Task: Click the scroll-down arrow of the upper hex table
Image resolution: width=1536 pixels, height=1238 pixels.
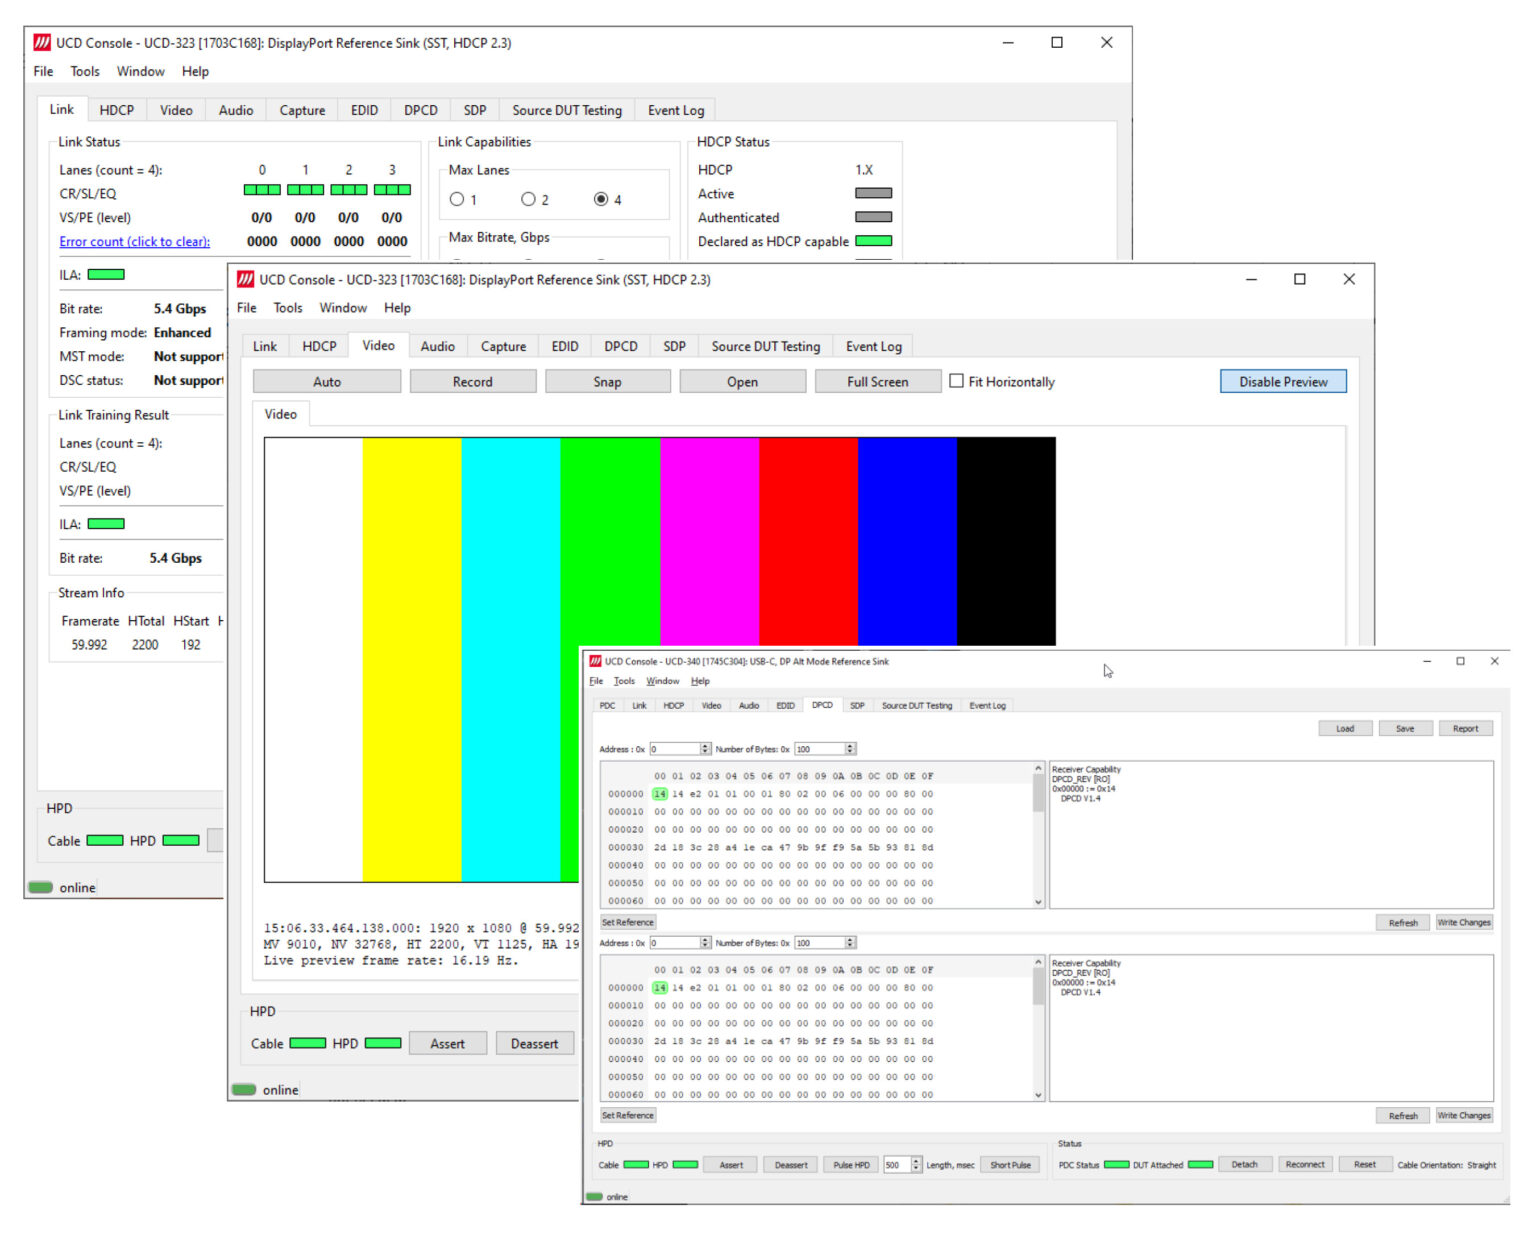Action: pyautogui.click(x=1038, y=901)
